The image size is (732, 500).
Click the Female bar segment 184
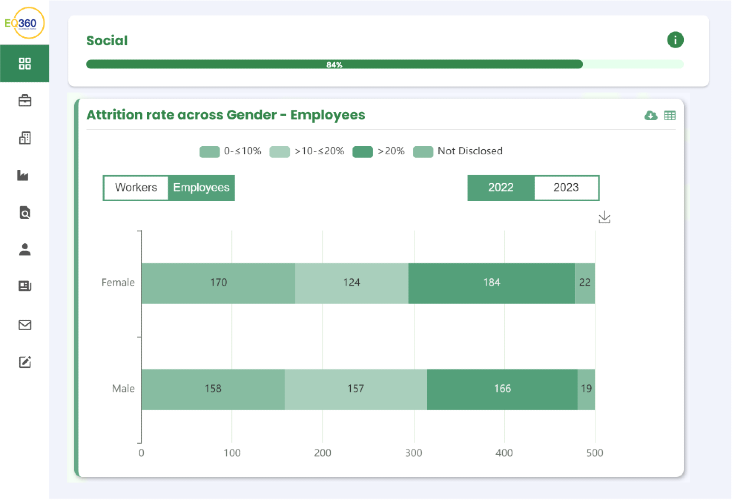492,283
